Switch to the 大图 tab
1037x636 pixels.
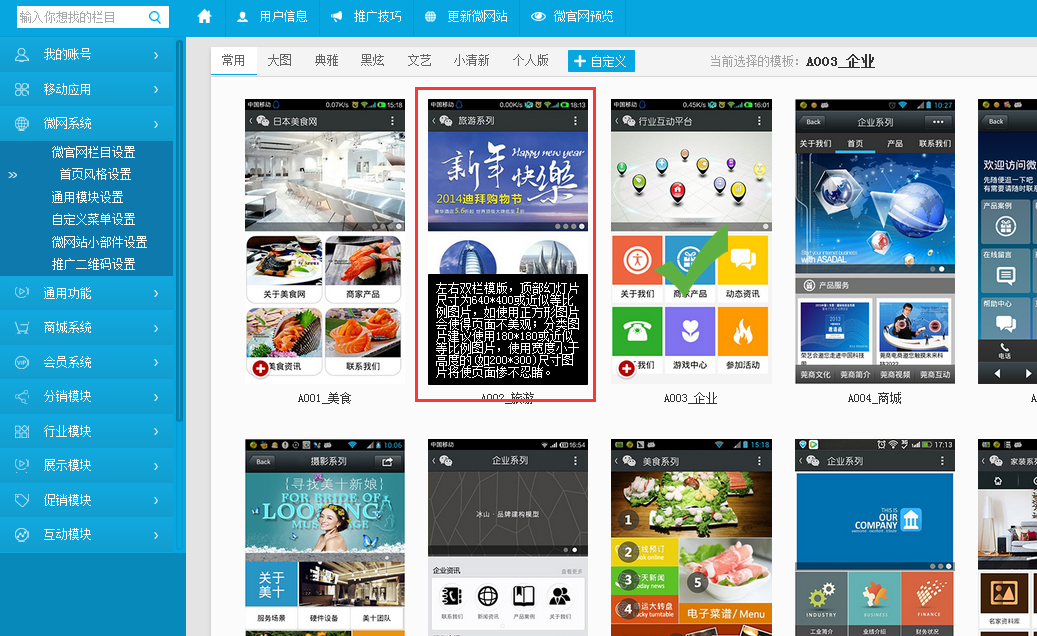[279, 61]
